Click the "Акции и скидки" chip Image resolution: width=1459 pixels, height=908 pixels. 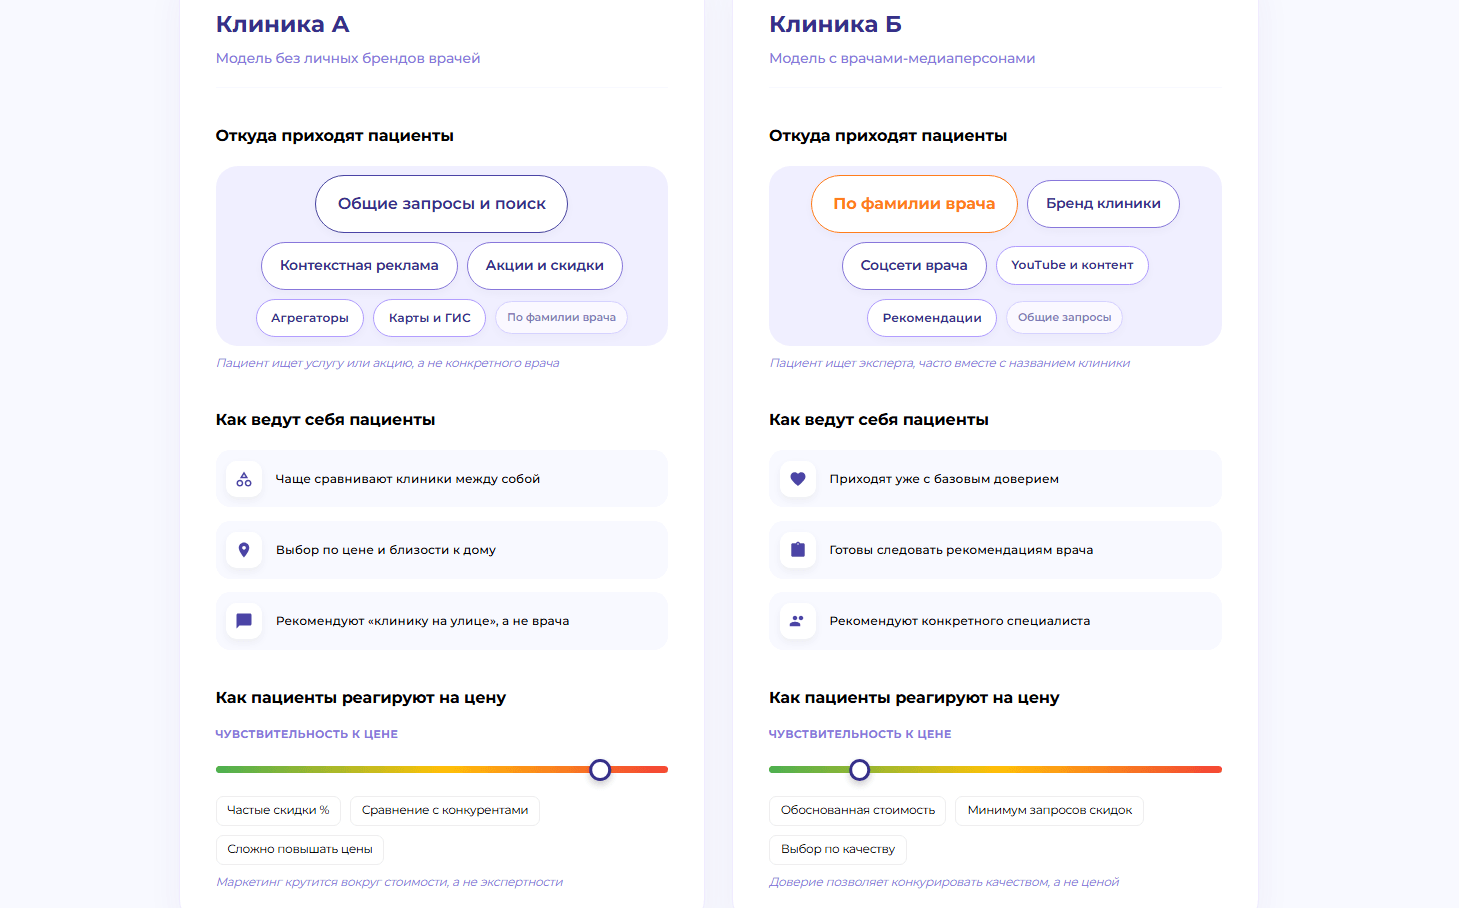(544, 266)
